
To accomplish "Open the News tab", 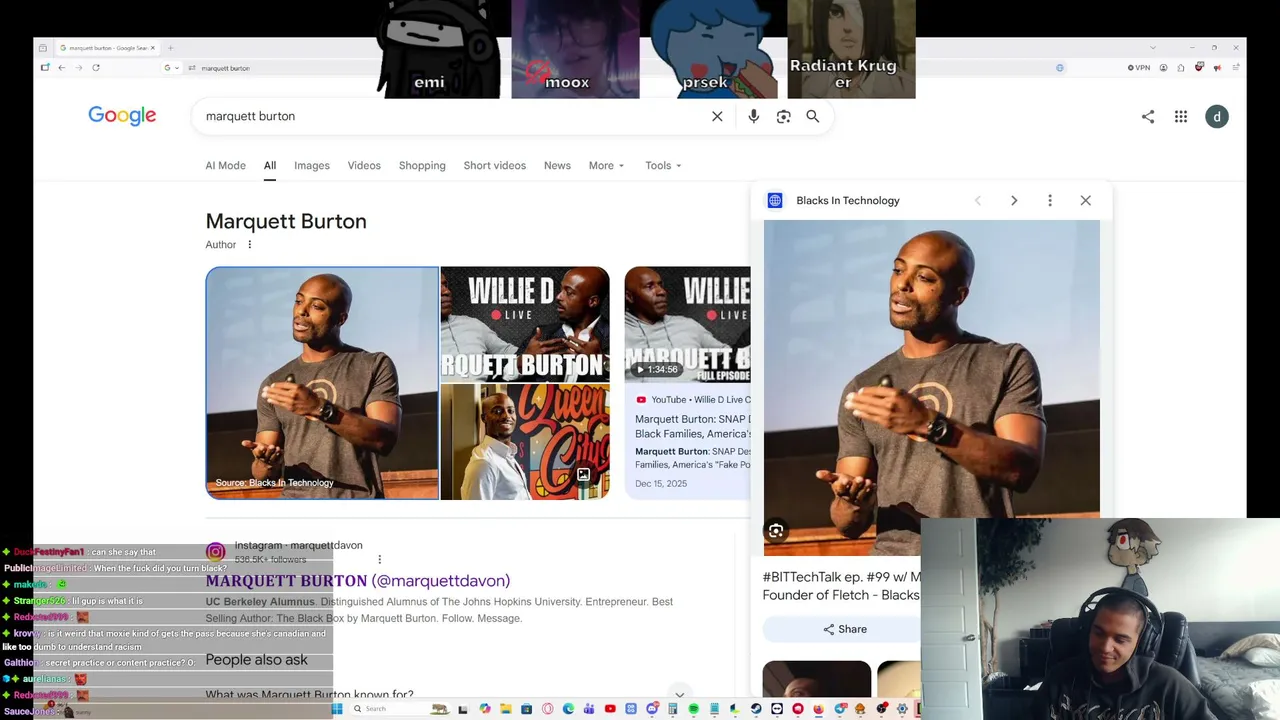I will pyautogui.click(x=557, y=166).
